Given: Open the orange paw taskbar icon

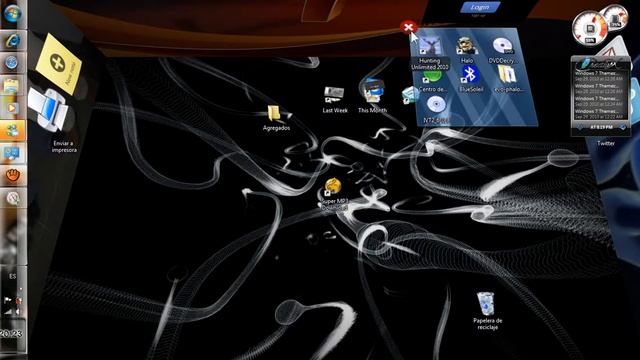Looking at the screenshot, I should pyautogui.click(x=13, y=176).
